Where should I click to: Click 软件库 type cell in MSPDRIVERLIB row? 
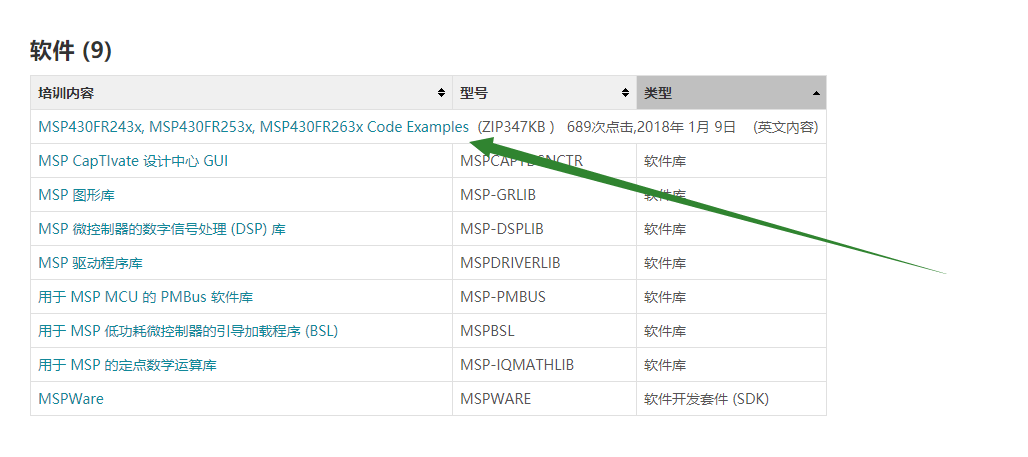[x=731, y=263]
